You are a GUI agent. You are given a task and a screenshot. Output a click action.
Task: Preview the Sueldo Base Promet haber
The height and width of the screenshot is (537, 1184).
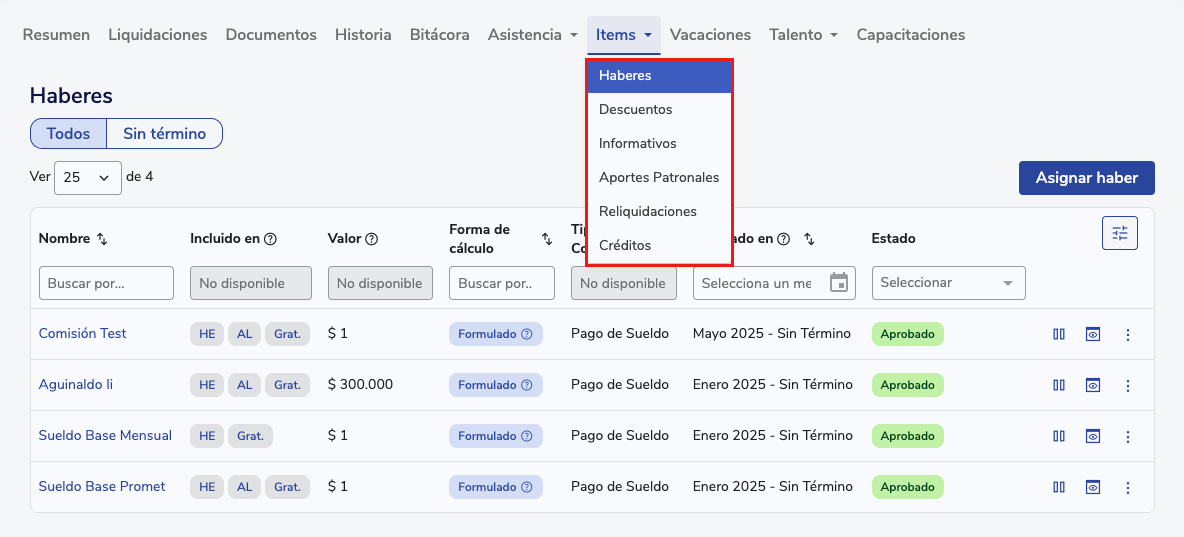[x=1093, y=487]
